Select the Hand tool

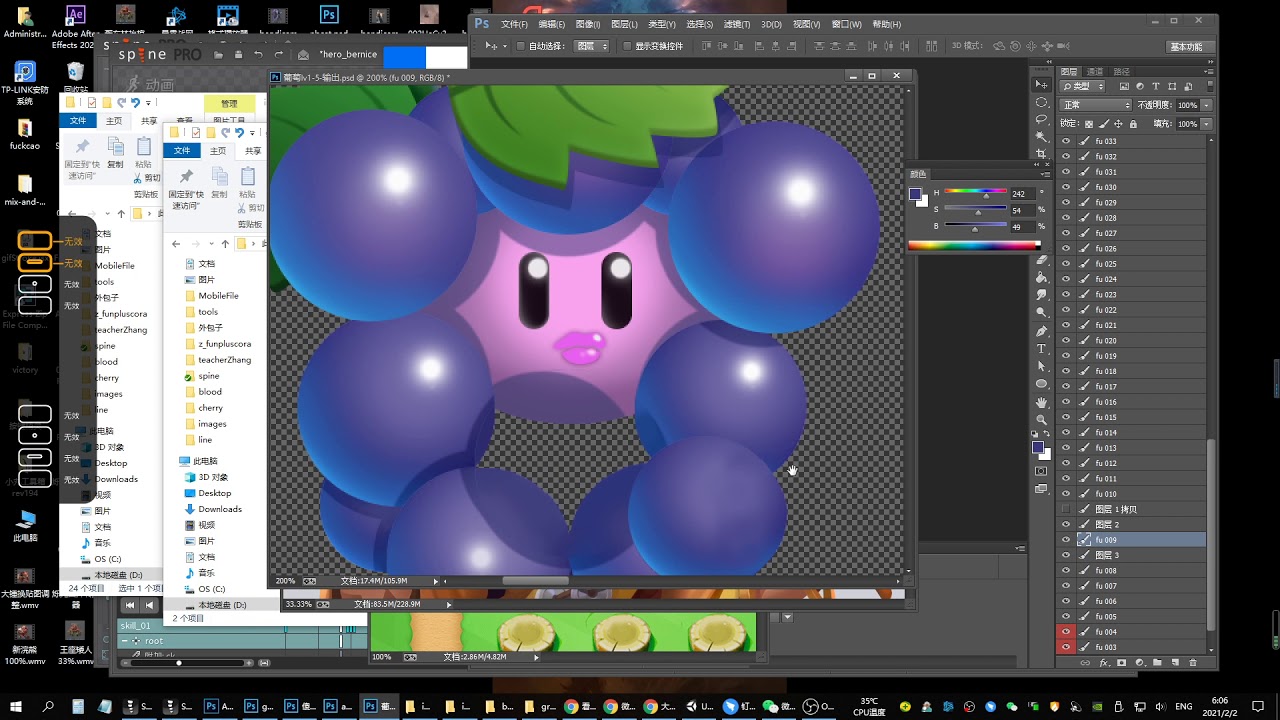[x=1041, y=403]
